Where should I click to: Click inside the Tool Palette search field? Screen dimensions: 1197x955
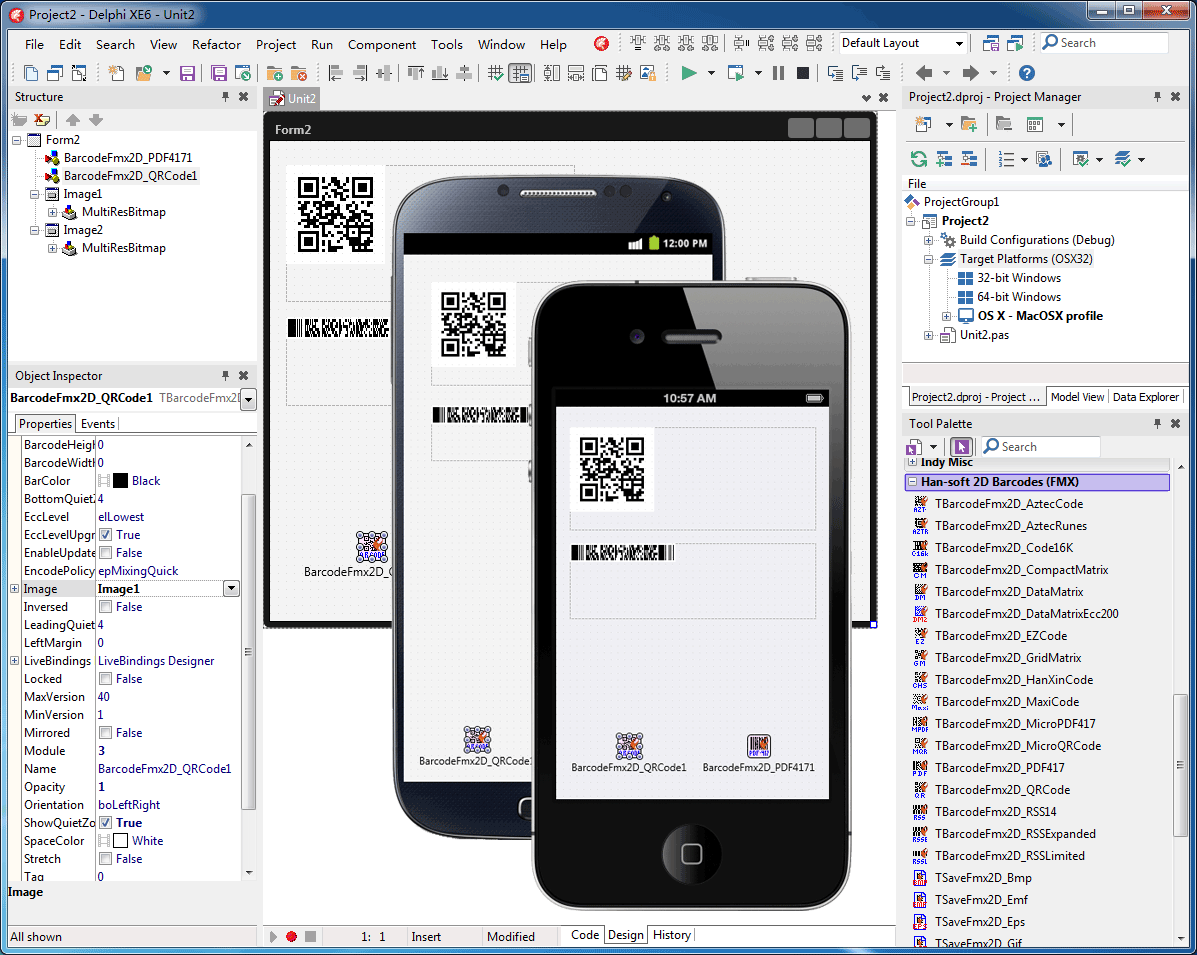[1050, 446]
